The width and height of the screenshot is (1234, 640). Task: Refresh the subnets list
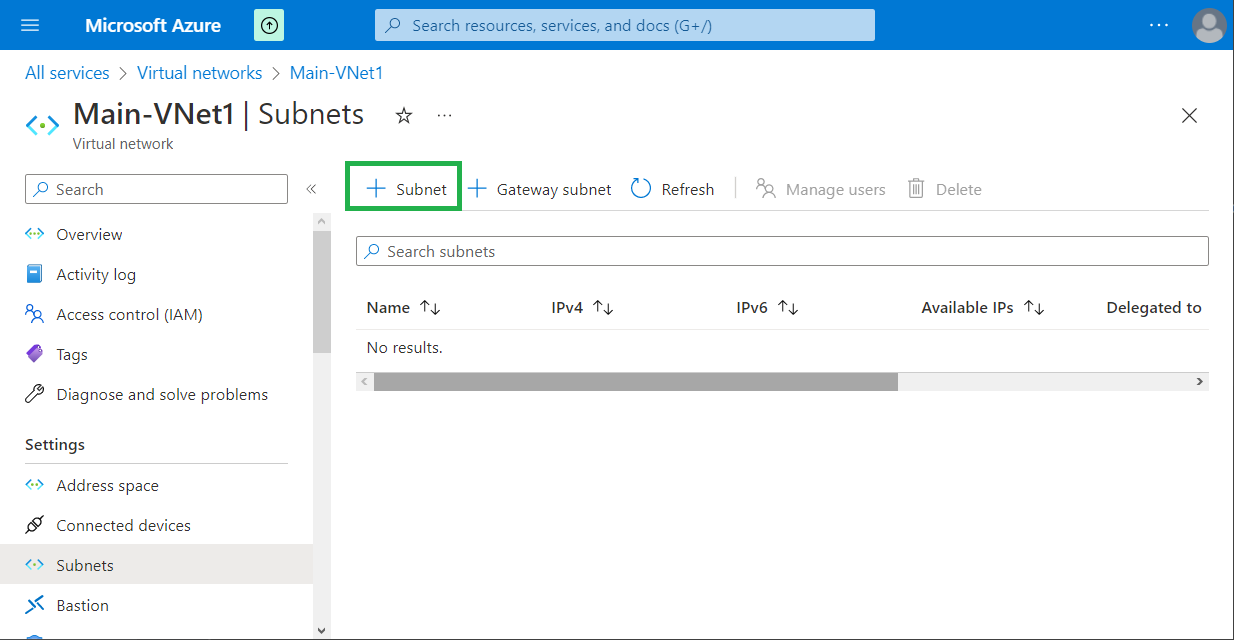coord(673,189)
